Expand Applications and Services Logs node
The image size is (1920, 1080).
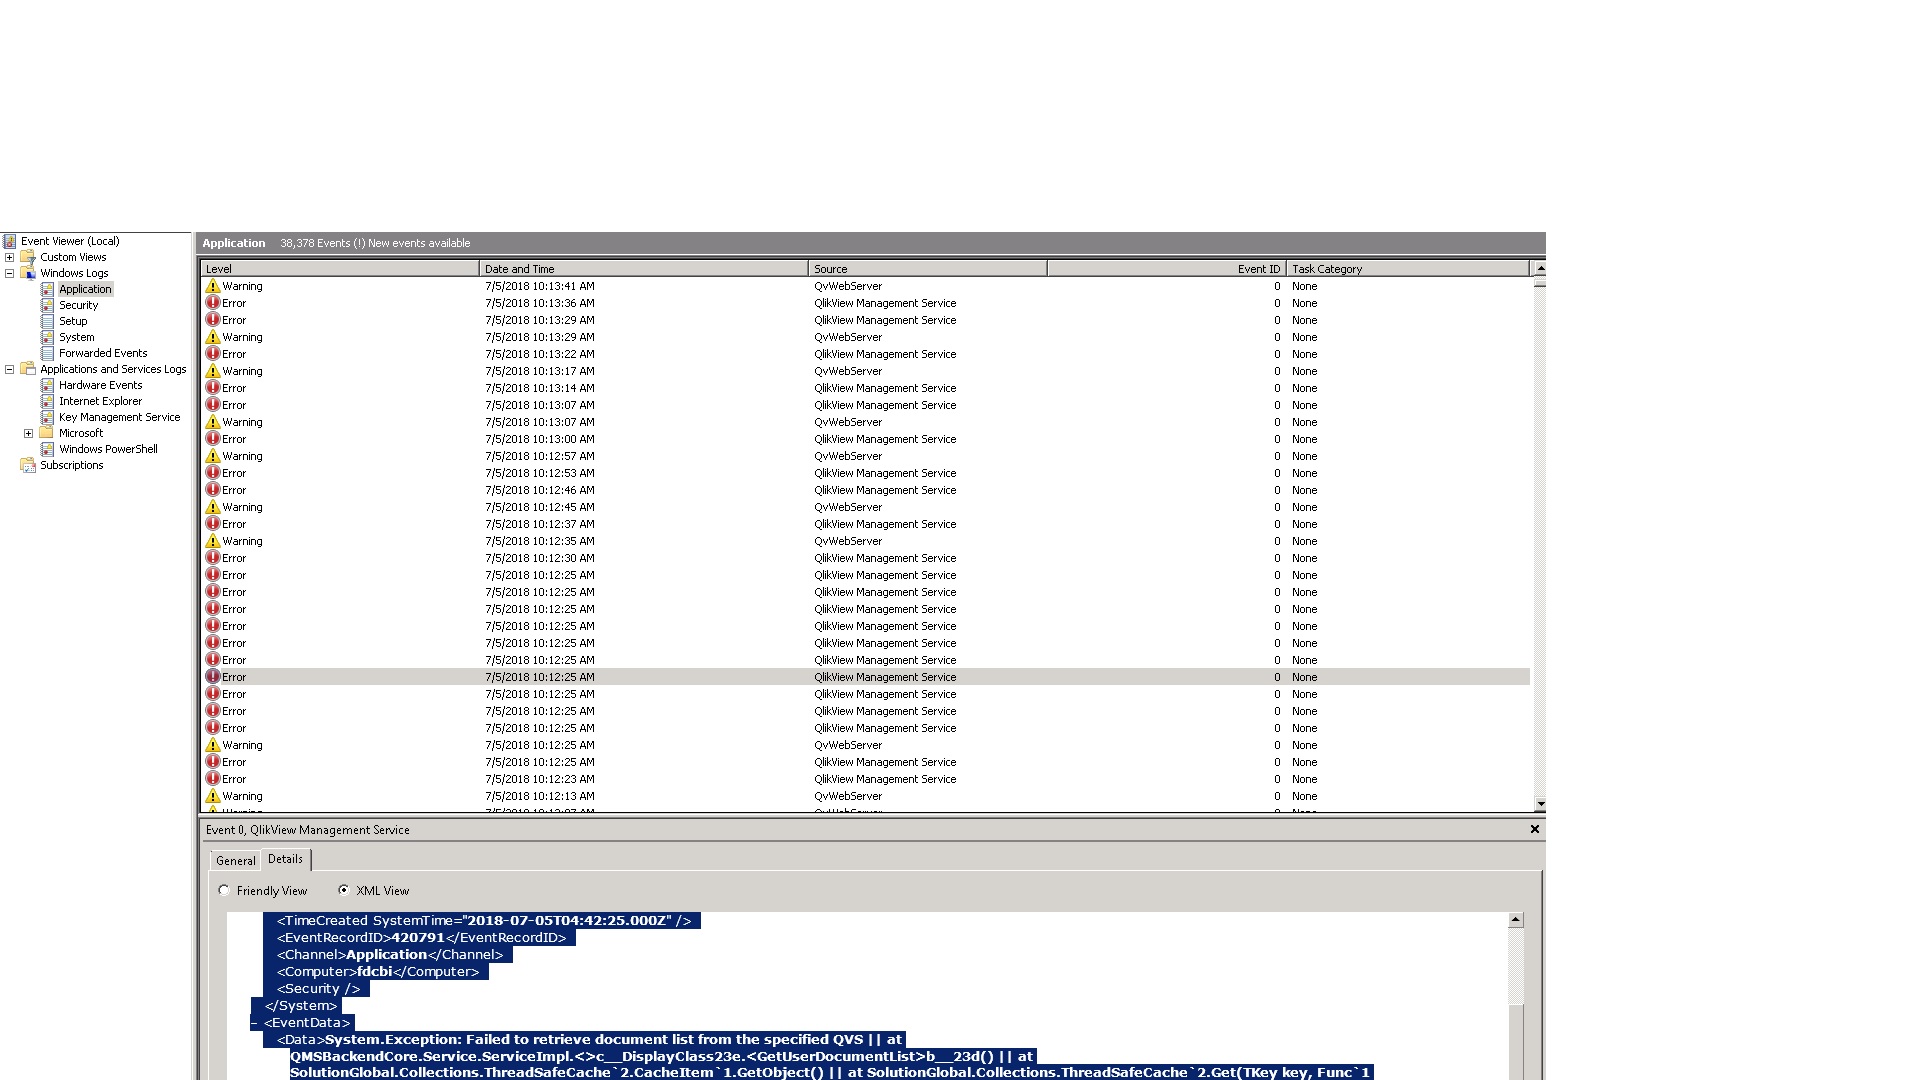12,369
